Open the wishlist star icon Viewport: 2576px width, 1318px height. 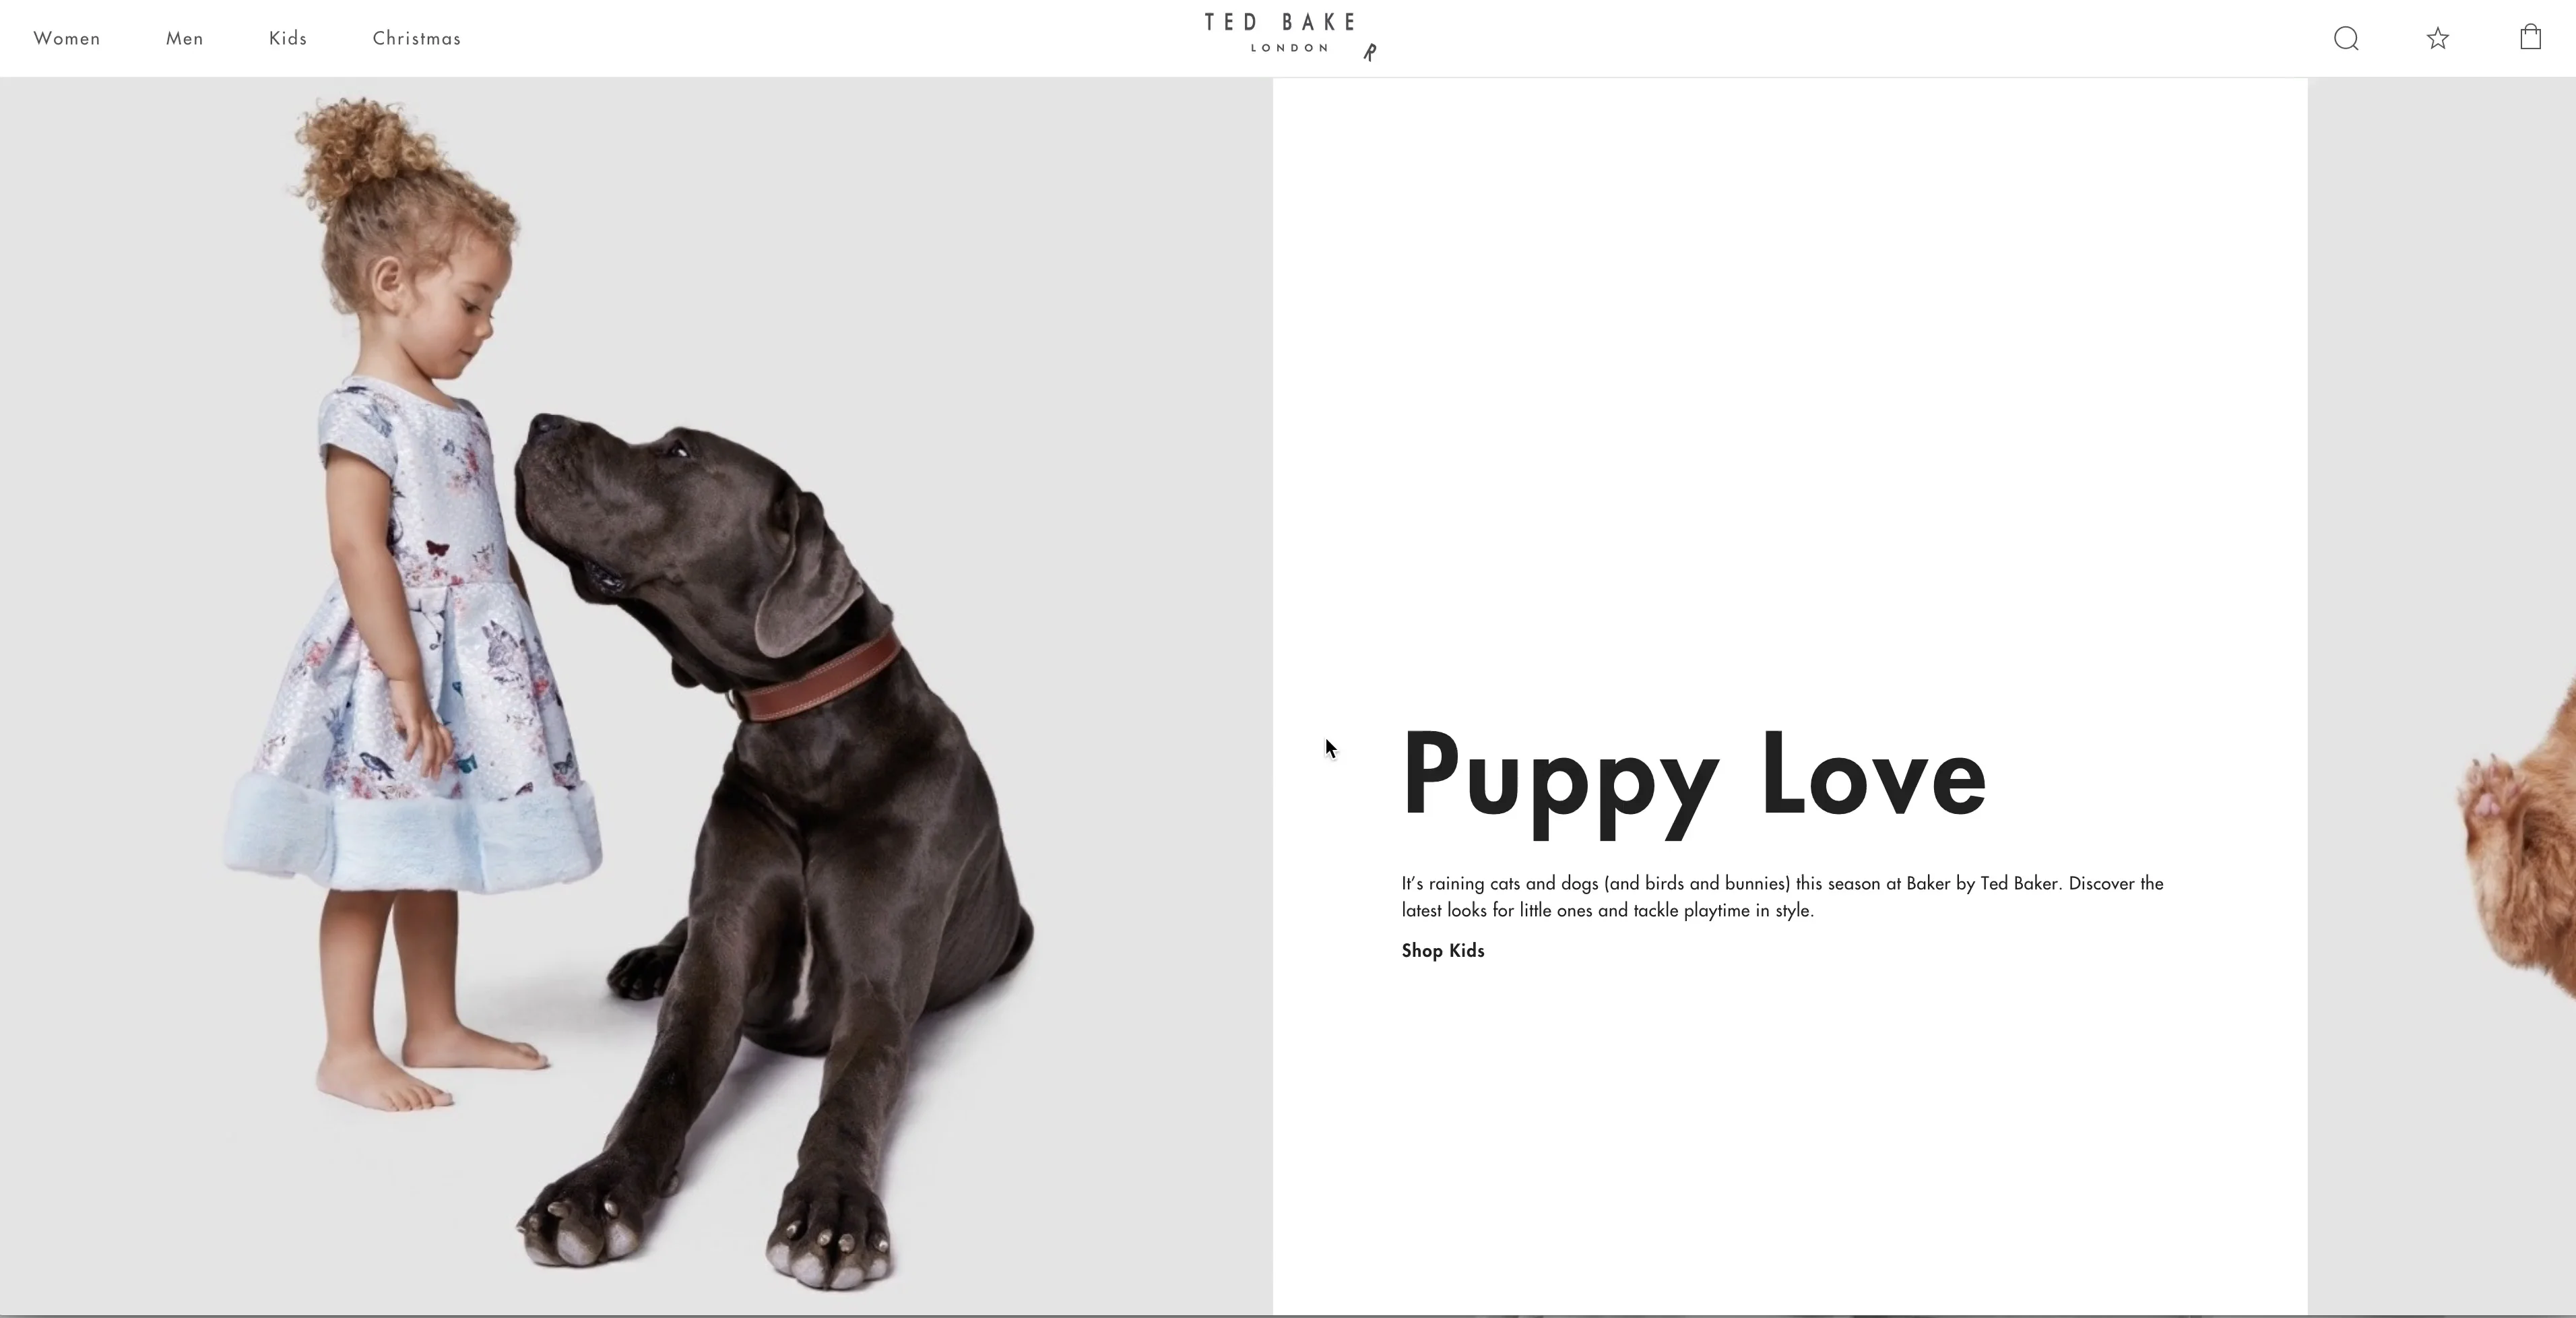(2438, 39)
